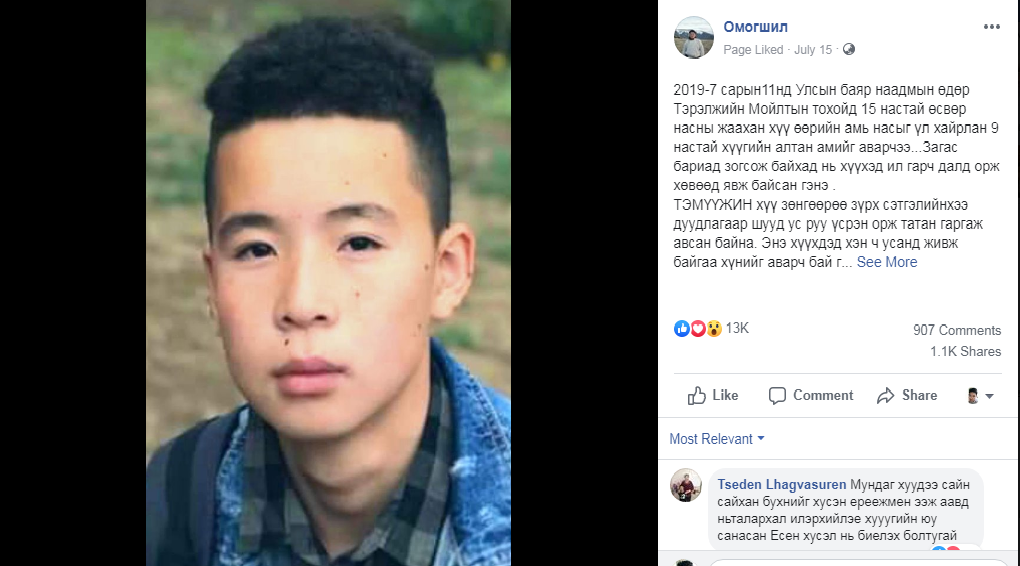
Task: Click Tseden Lhagvasuren's avatar thumbnail
Action: (x=686, y=485)
